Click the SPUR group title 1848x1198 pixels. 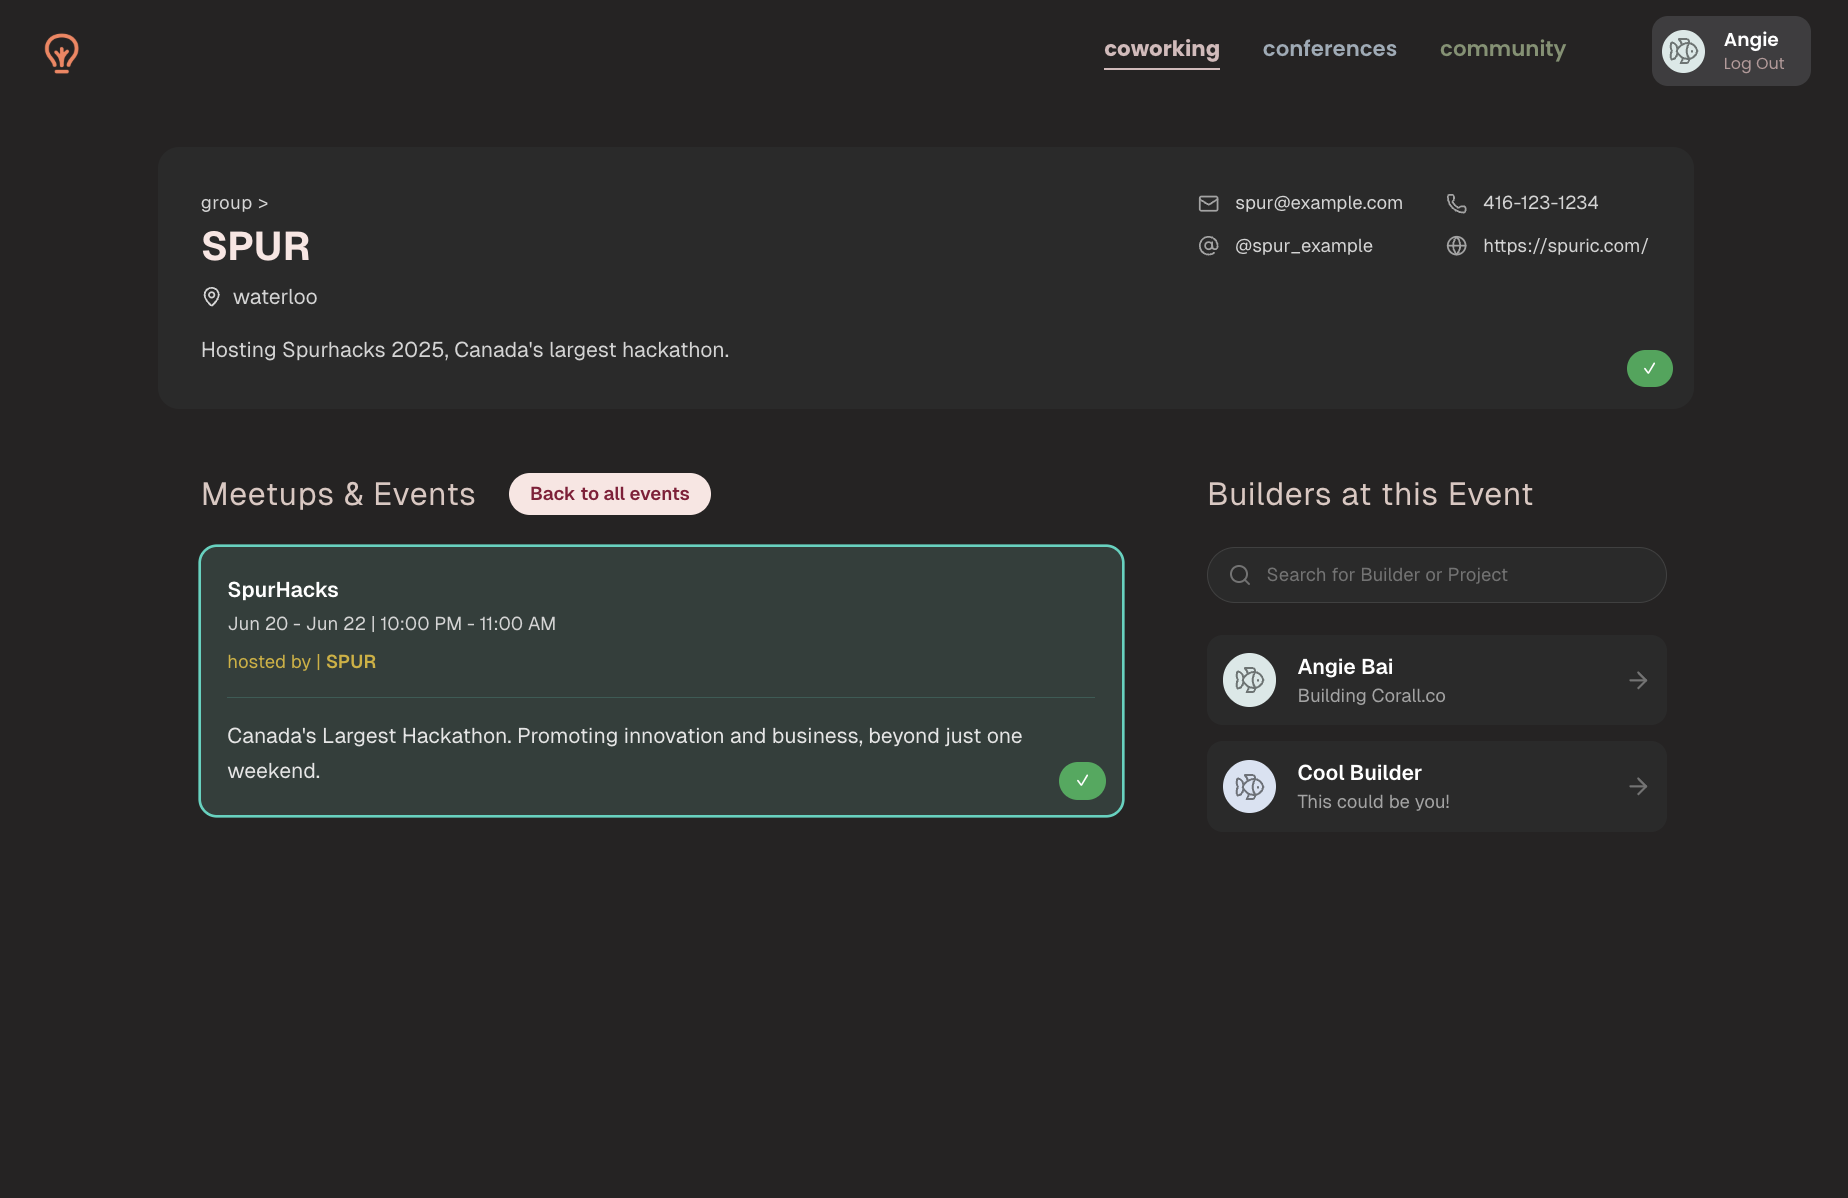point(255,246)
